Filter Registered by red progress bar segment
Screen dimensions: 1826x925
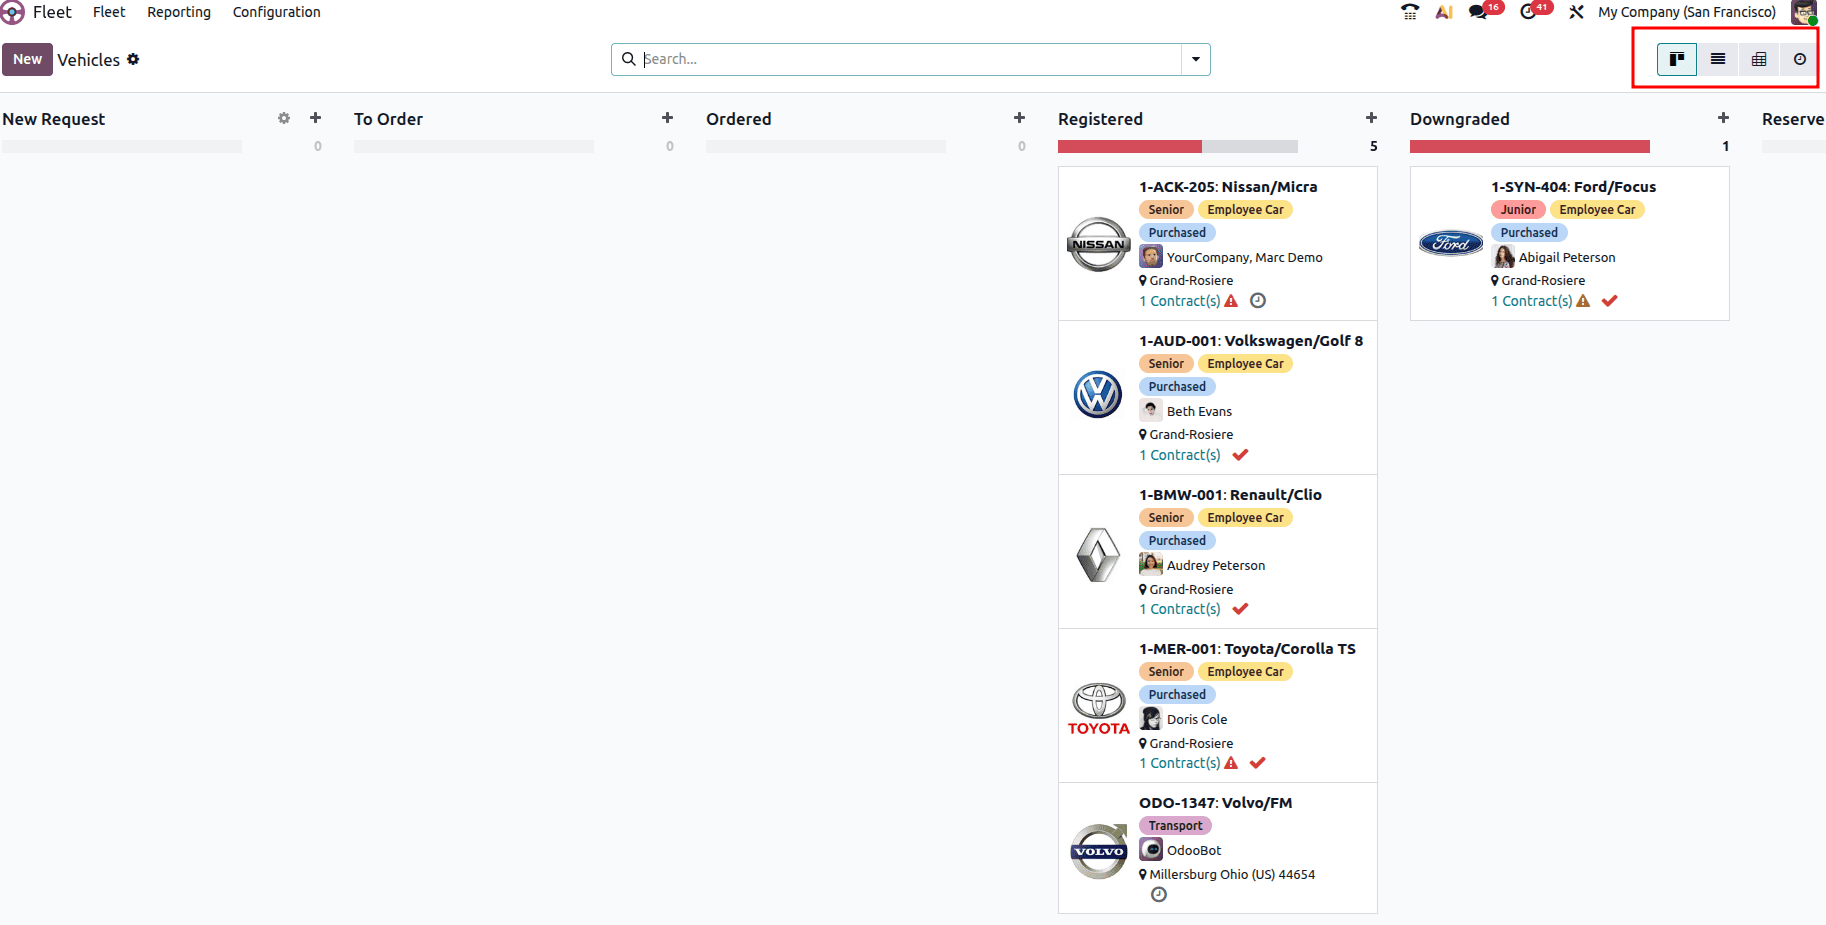pyautogui.click(x=1130, y=146)
